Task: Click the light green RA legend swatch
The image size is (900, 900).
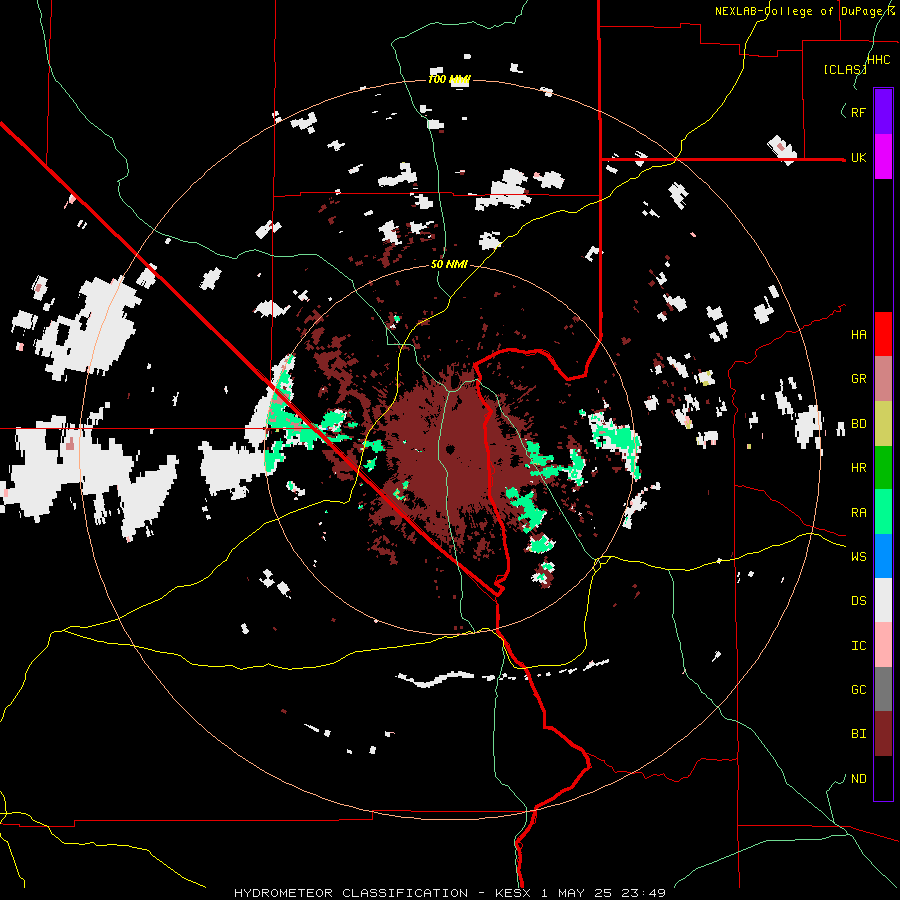Action: point(883,512)
